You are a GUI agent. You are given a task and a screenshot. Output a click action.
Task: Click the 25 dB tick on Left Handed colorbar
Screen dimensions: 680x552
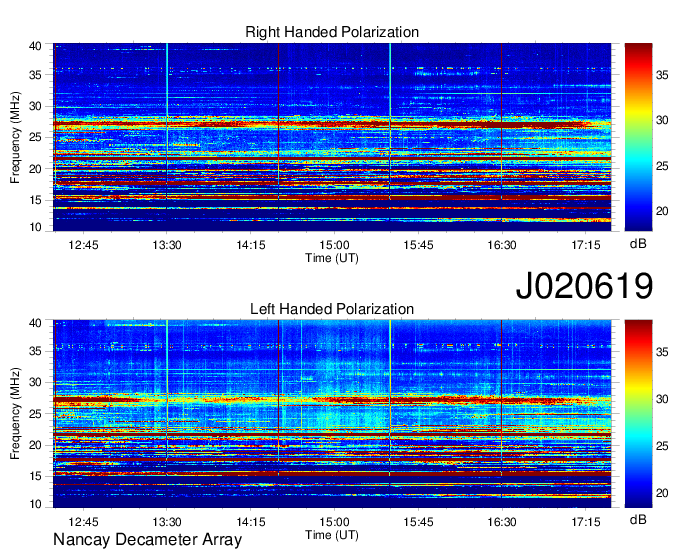662,446
